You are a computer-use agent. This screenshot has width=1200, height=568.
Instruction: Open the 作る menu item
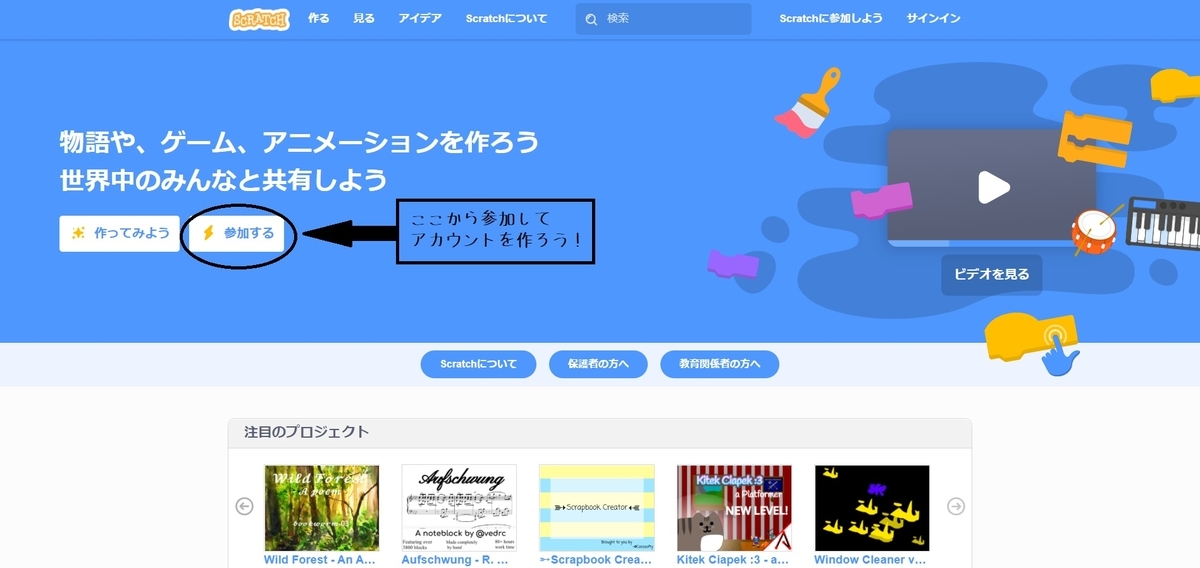(318, 19)
